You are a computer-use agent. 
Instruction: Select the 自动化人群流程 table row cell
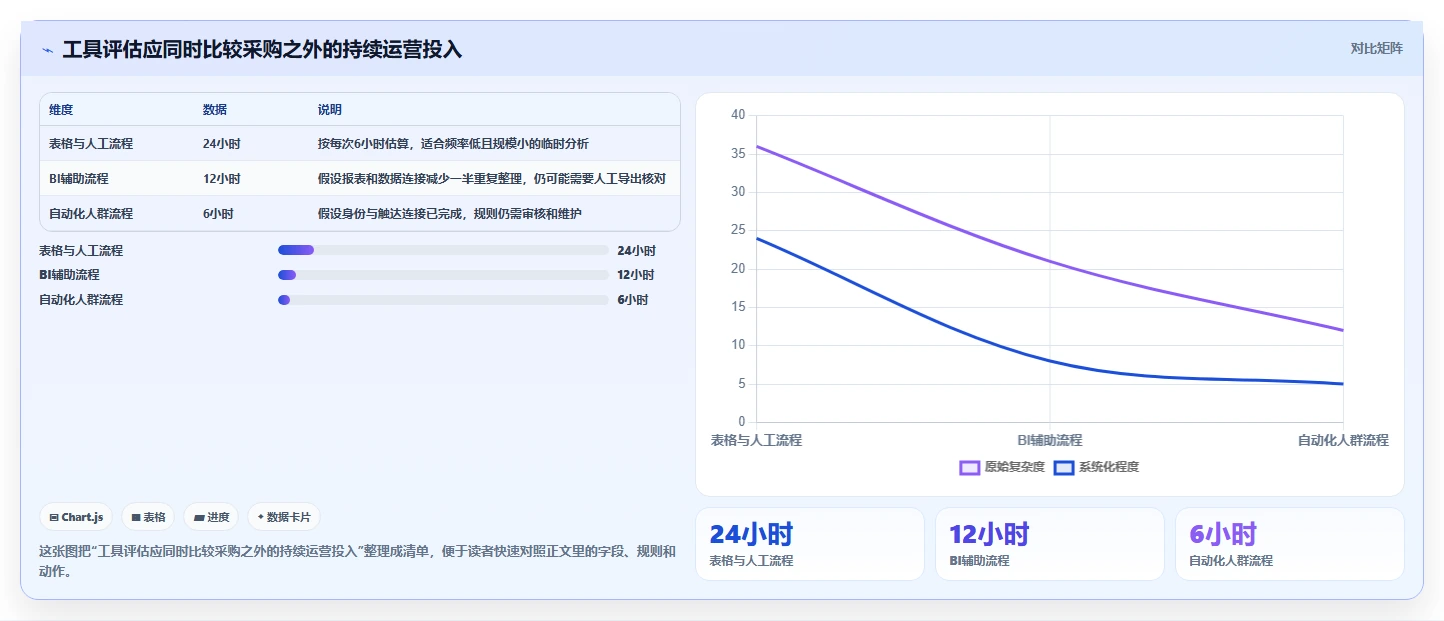coord(91,214)
